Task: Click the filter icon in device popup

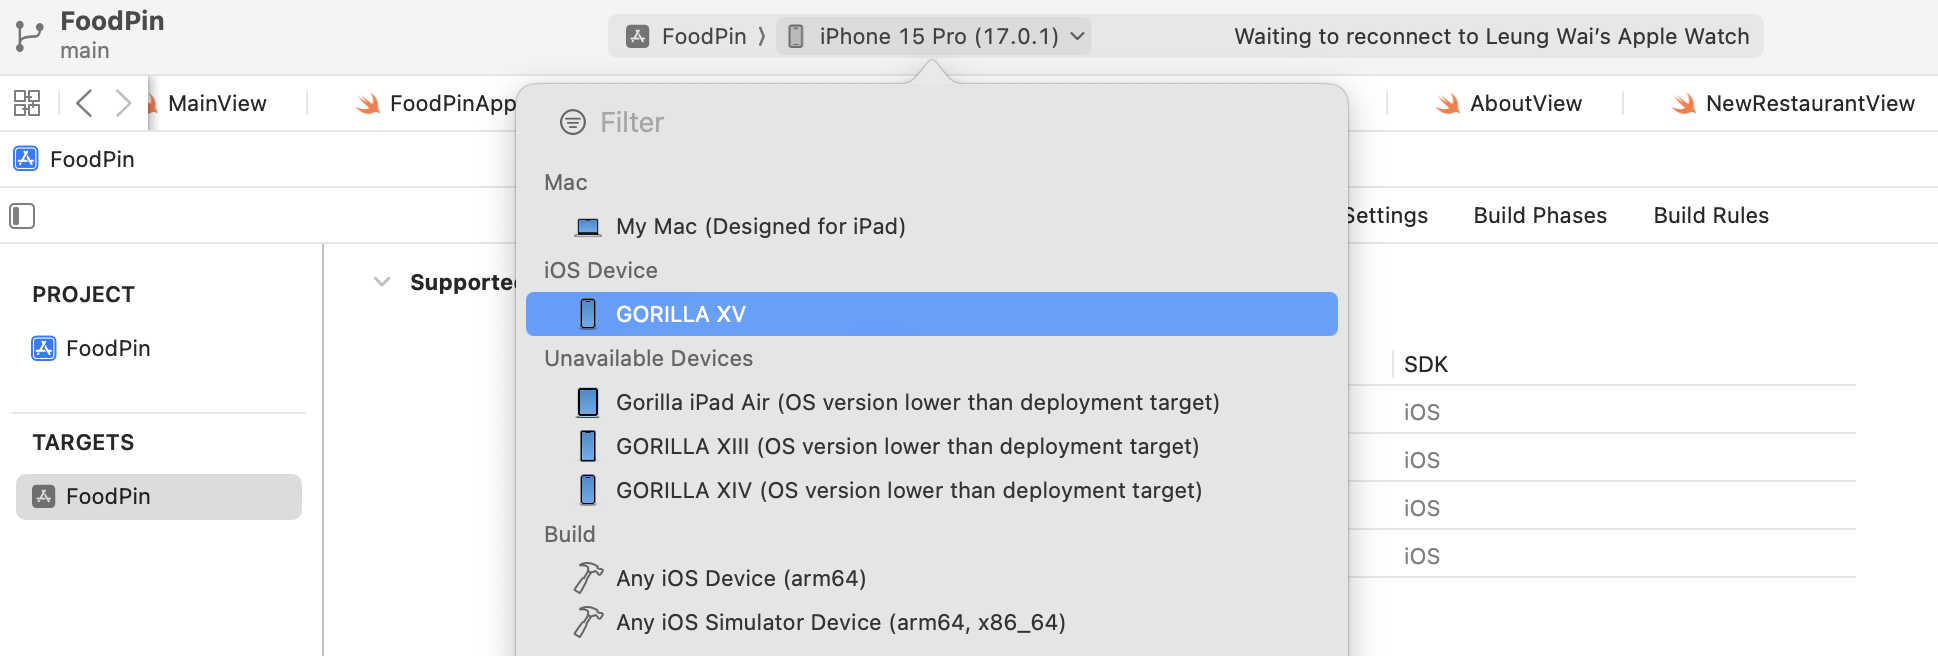Action: click(573, 122)
